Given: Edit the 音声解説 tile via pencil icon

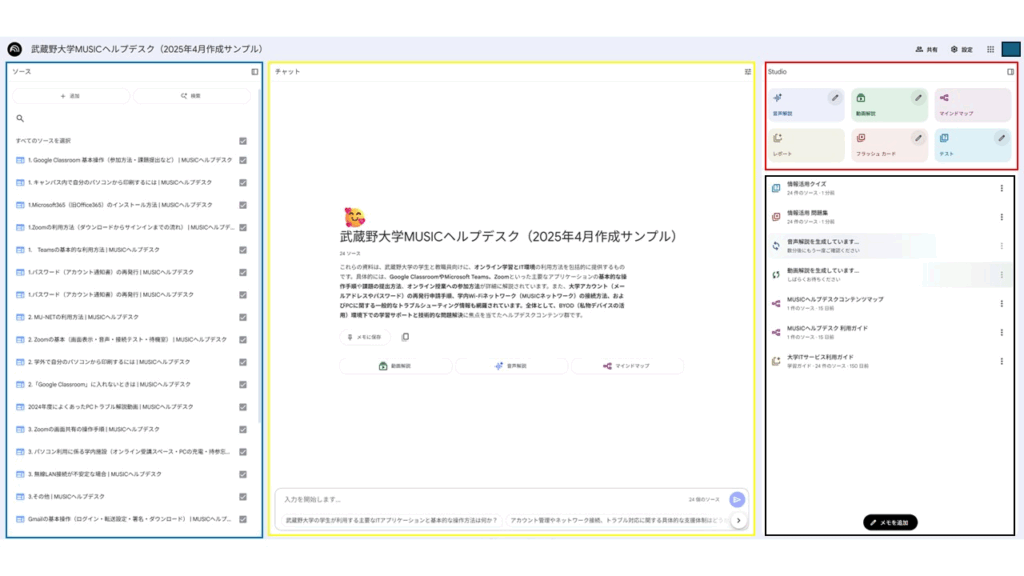Looking at the screenshot, I should 835,98.
